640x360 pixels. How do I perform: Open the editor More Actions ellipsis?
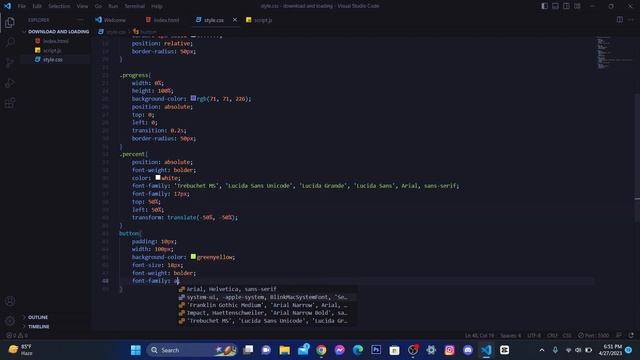tap(631, 20)
